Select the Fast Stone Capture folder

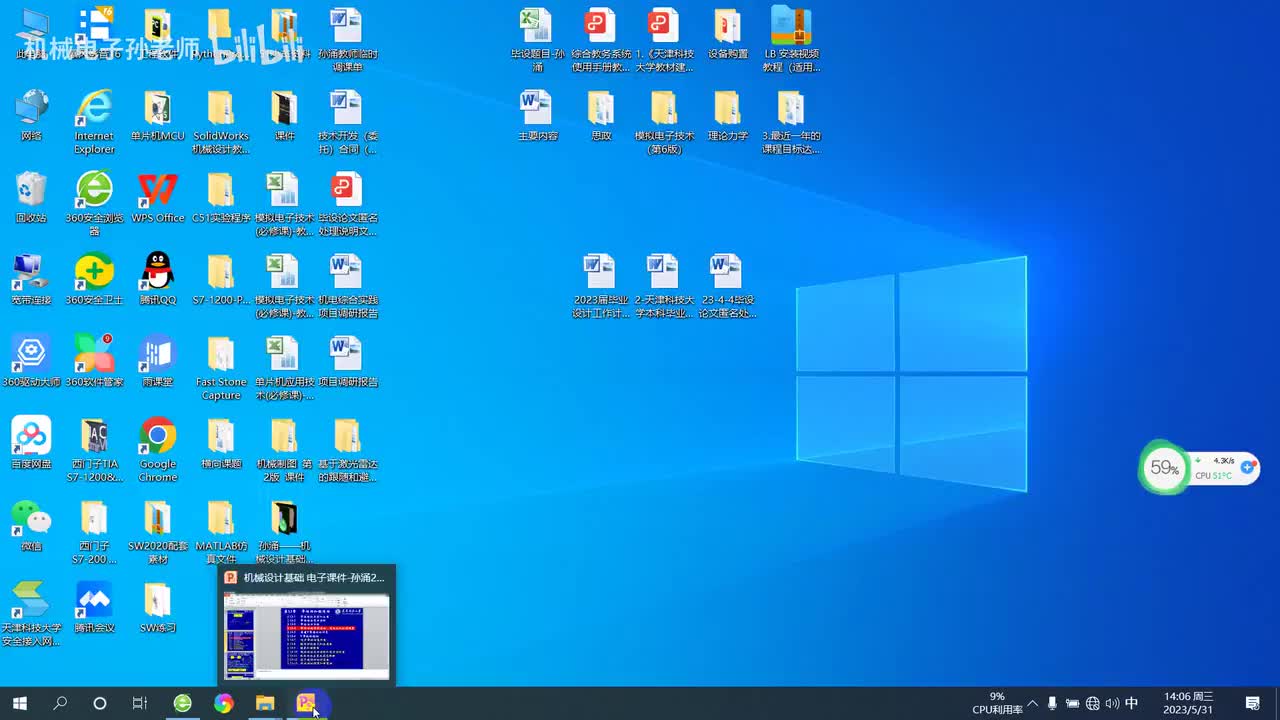pyautogui.click(x=221, y=368)
